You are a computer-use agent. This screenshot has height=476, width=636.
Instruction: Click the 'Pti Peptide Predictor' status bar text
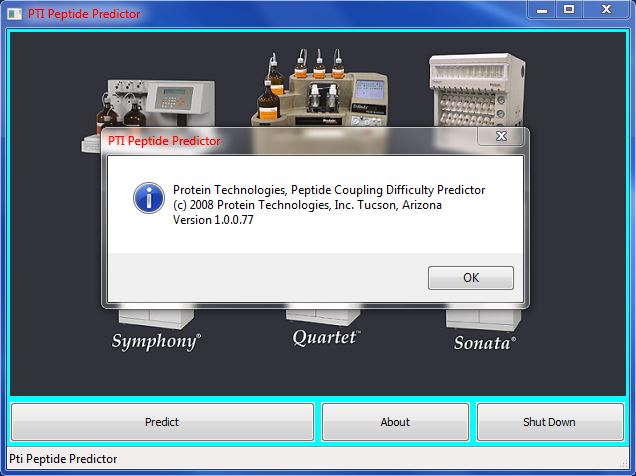[x=63, y=459]
